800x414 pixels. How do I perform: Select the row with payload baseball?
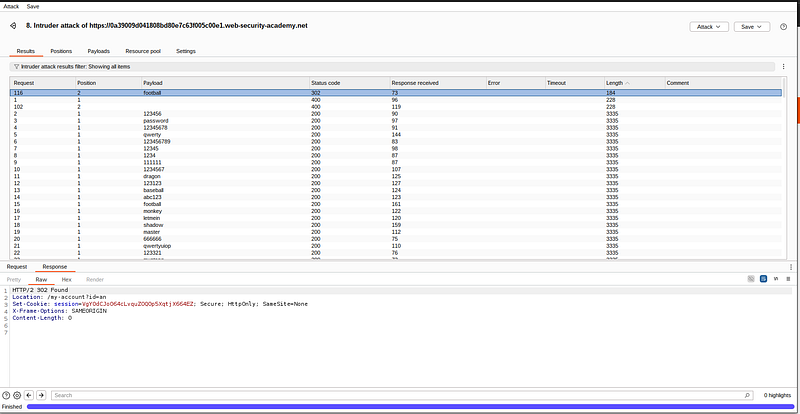click(396, 190)
